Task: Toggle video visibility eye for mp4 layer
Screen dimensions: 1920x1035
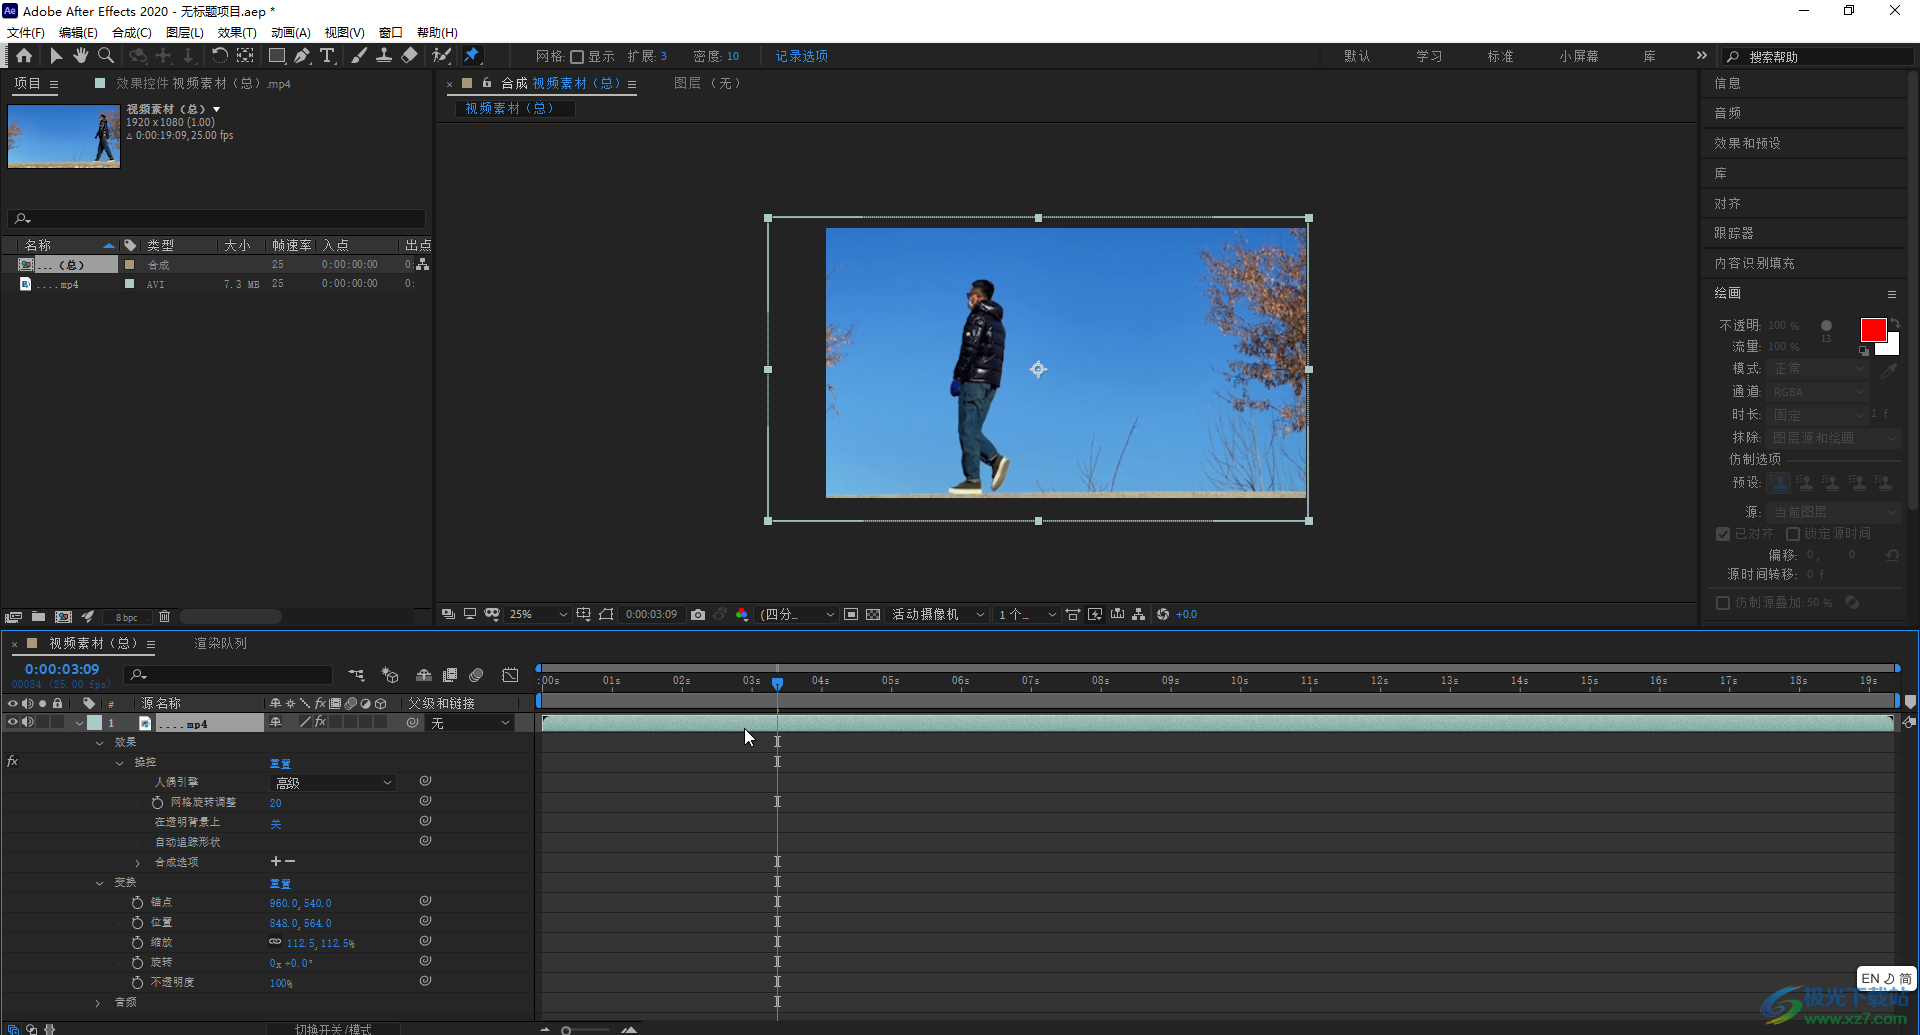Action: [13, 722]
